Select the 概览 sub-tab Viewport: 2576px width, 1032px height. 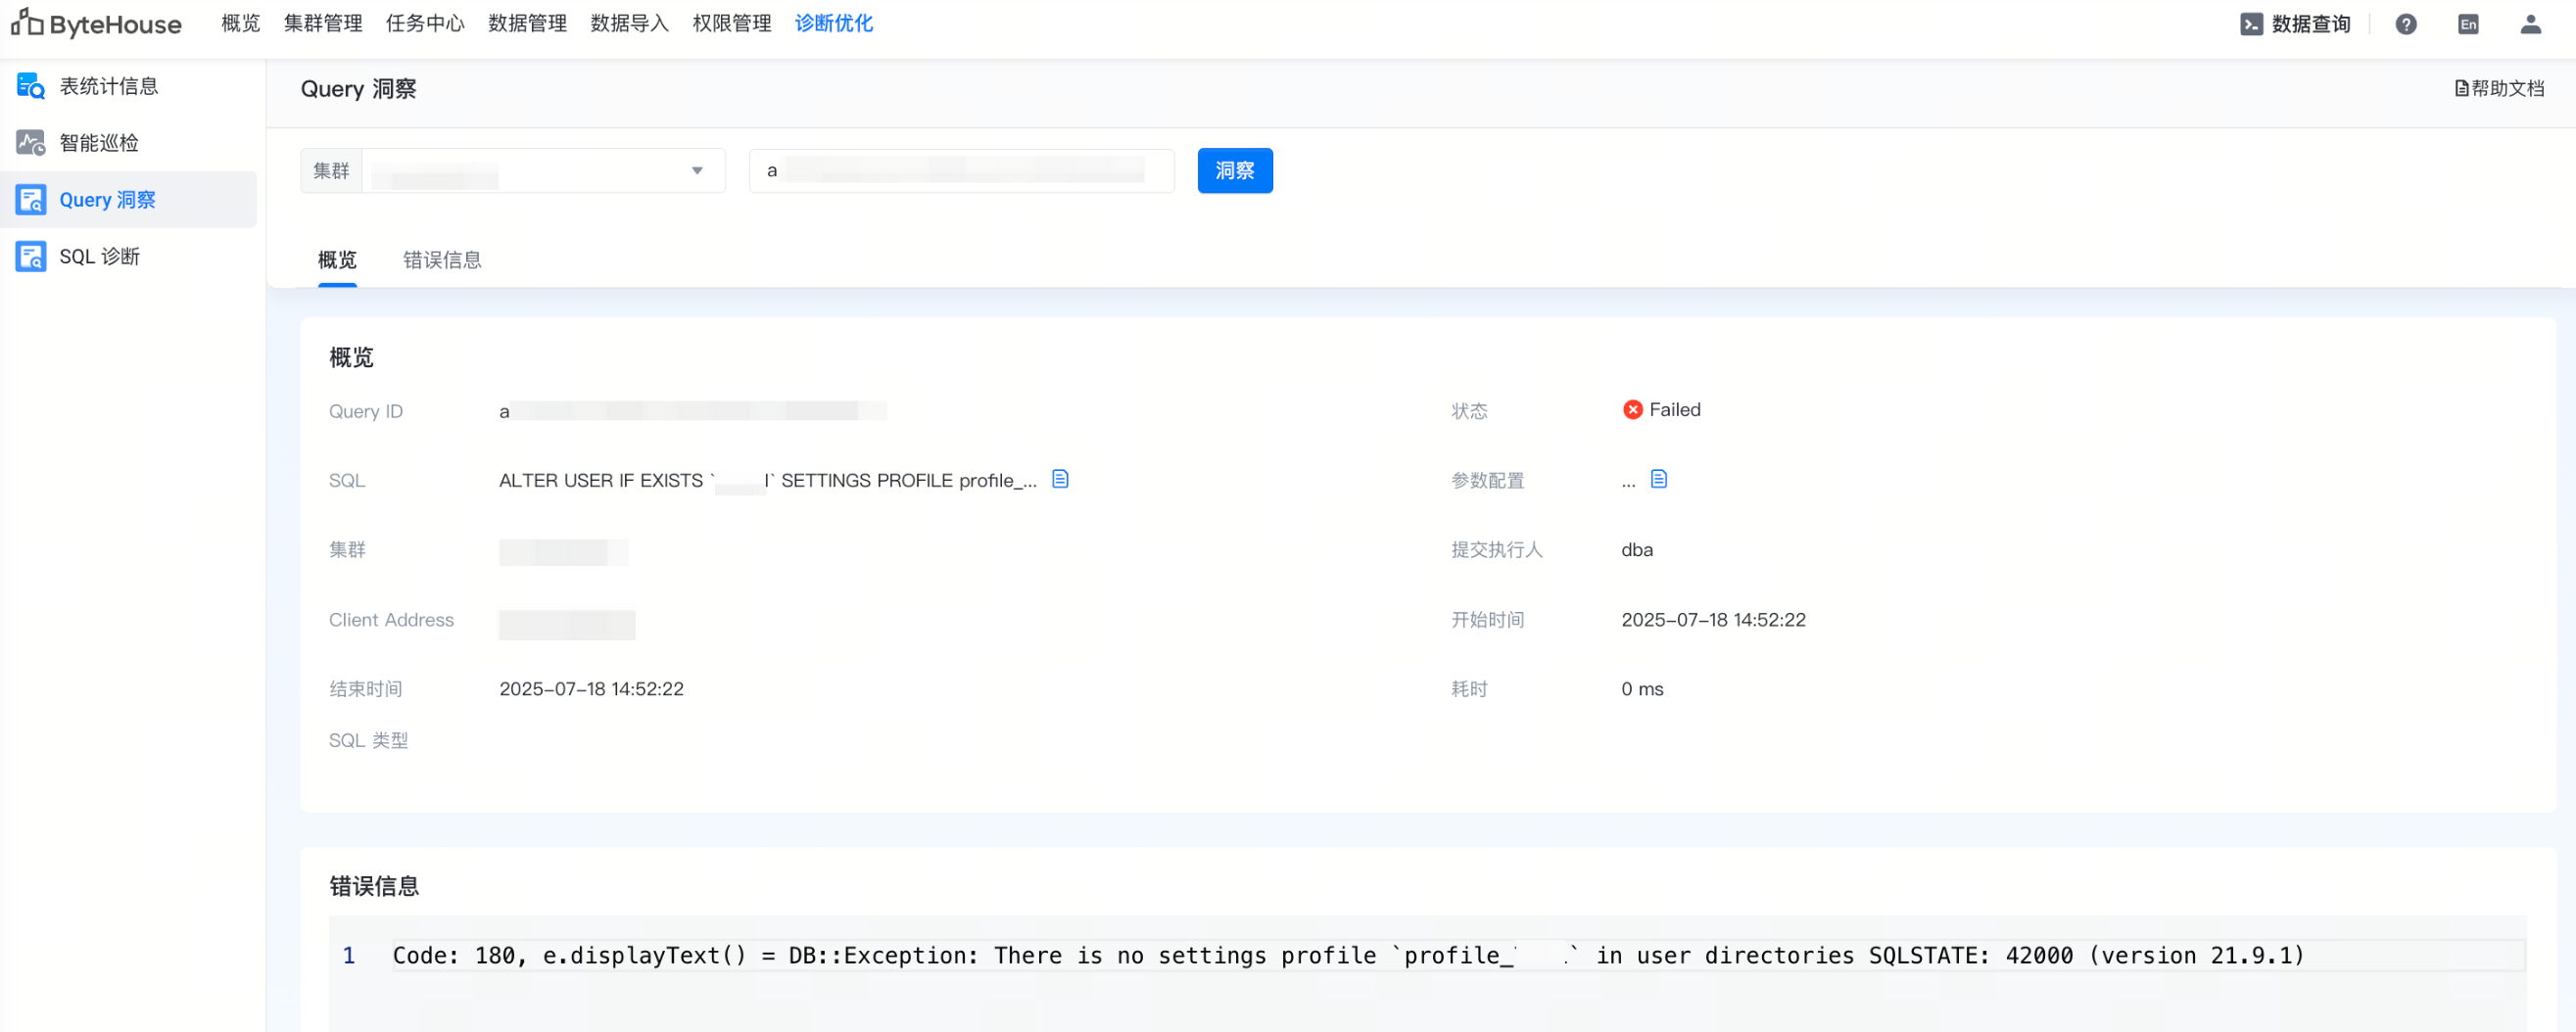(337, 260)
